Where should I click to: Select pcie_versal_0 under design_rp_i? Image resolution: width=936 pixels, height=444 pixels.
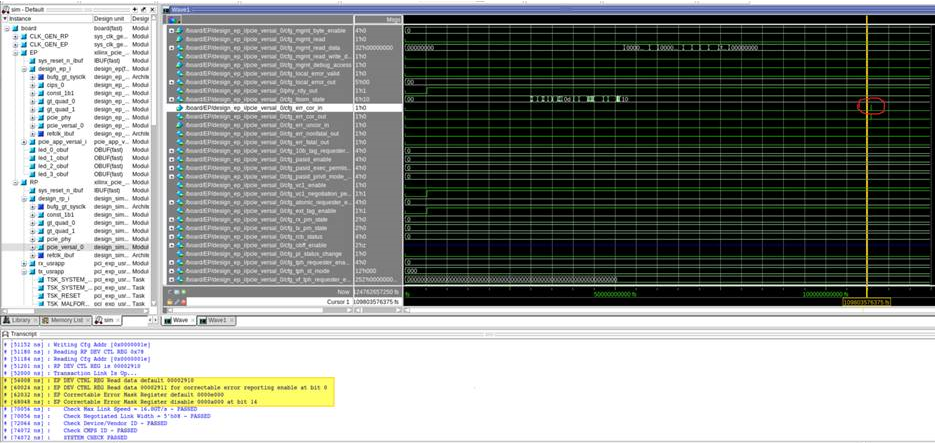66,247
